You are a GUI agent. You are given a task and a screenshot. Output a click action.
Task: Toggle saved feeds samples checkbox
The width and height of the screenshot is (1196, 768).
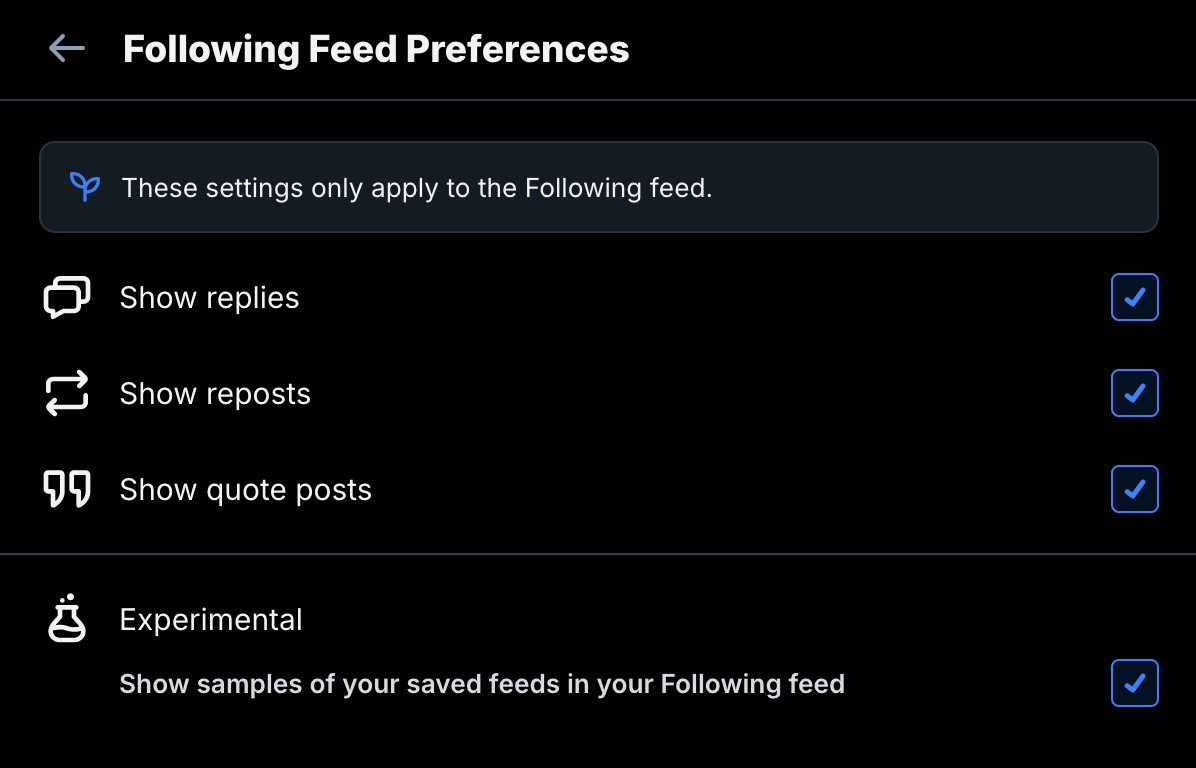tap(1134, 684)
